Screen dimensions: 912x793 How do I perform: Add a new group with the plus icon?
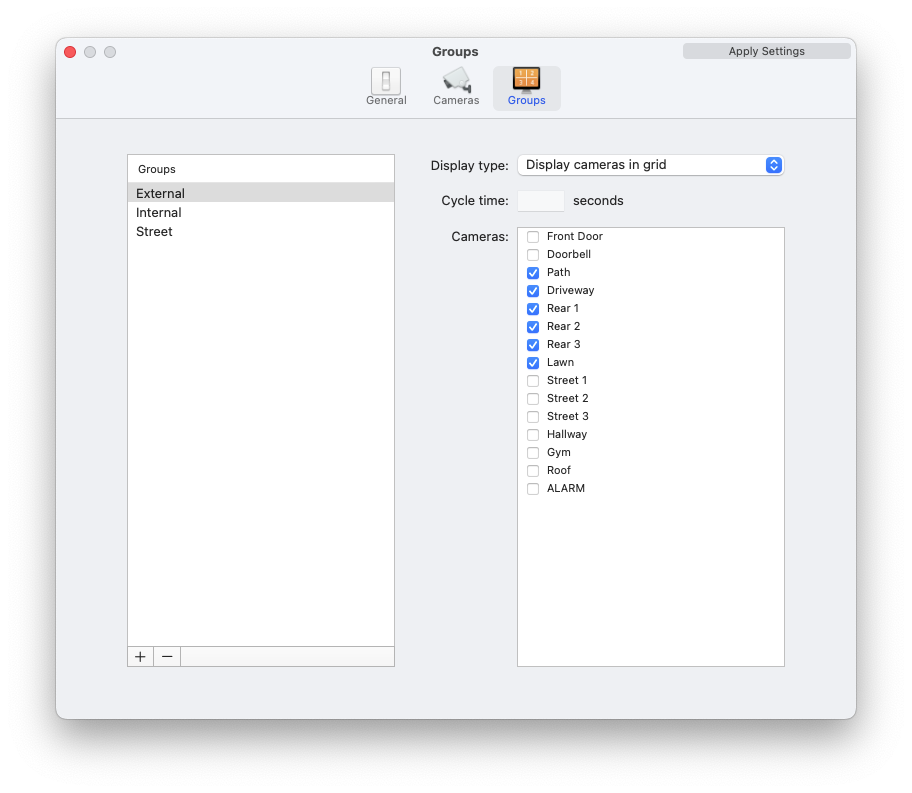click(140, 657)
